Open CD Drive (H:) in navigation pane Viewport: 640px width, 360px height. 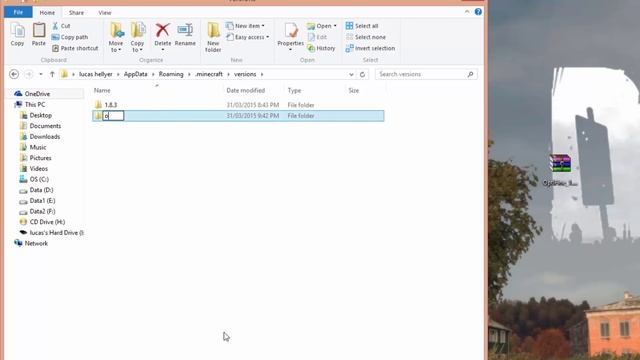click(x=47, y=222)
